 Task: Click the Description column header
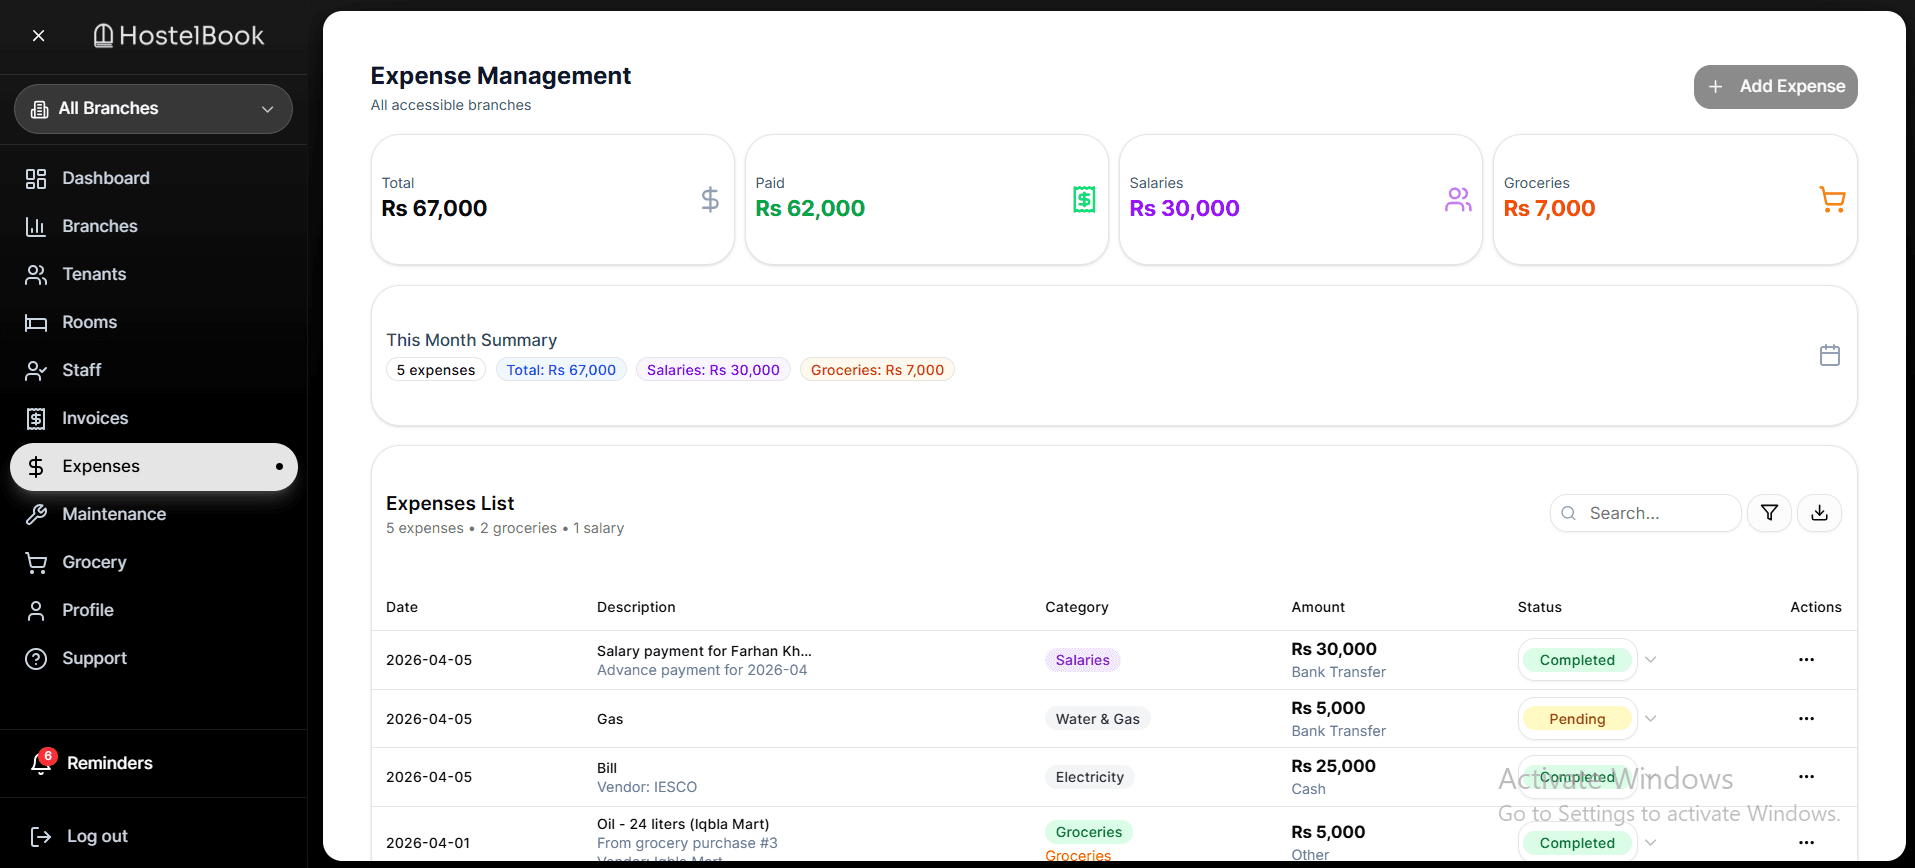pyautogui.click(x=636, y=607)
